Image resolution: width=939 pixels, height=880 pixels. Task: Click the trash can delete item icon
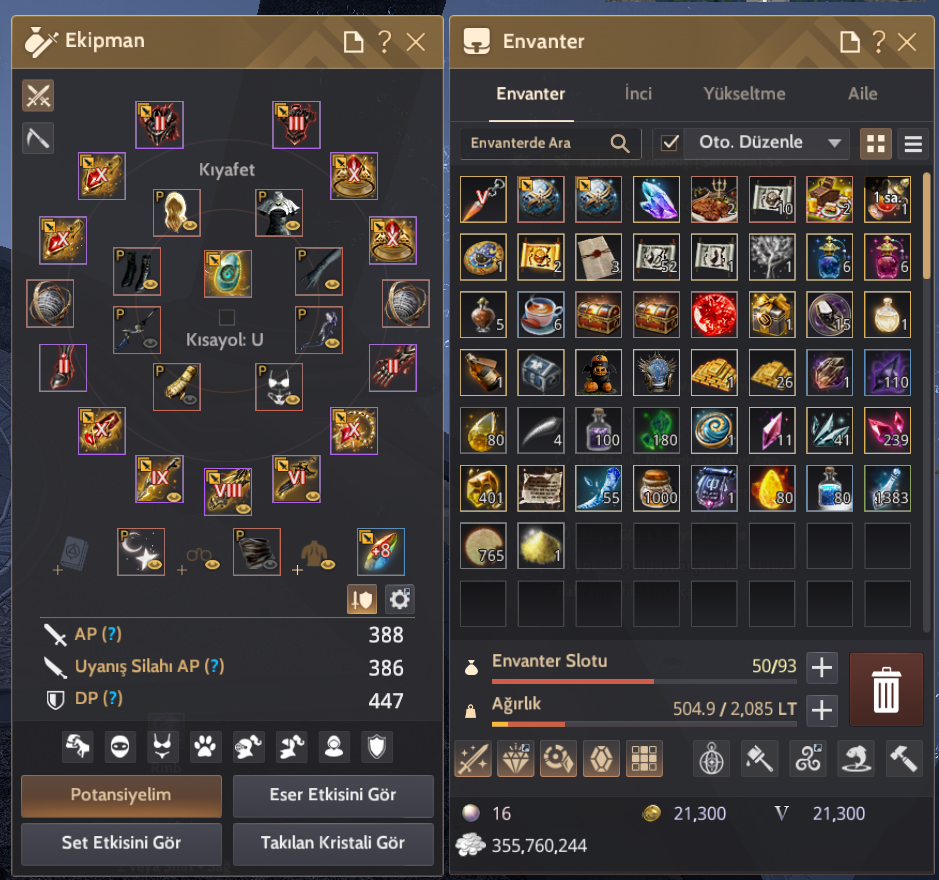(886, 690)
